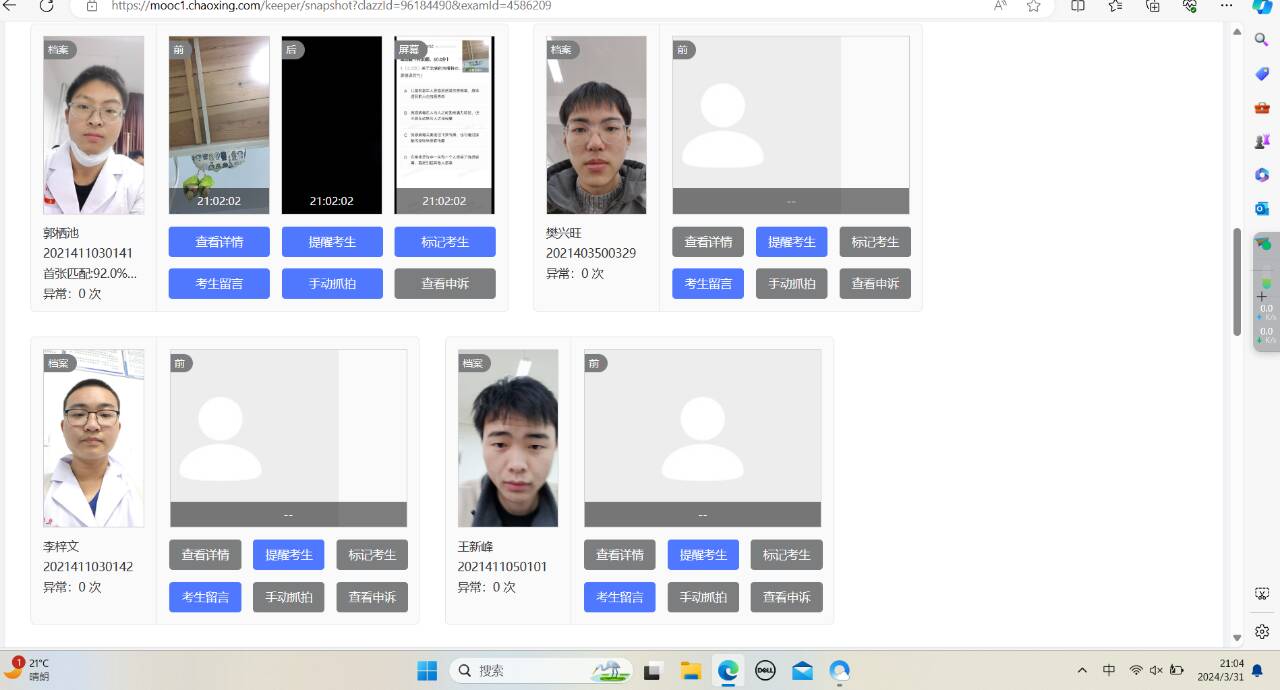The image size is (1280, 690).
Task: Open the Copilot icon in Edge
Action: click(x=1262, y=6)
